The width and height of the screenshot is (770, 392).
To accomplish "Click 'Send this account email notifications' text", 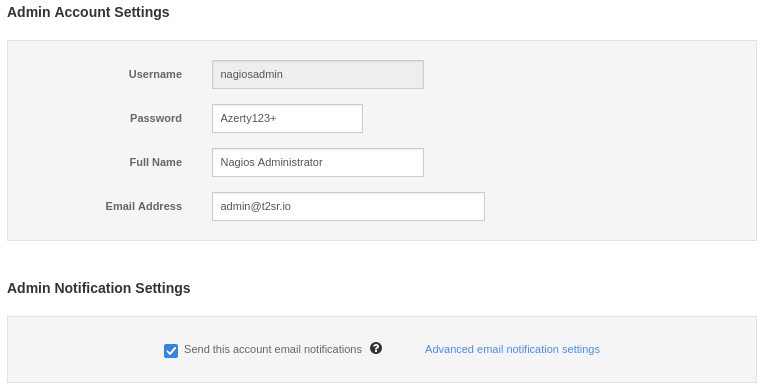I will pos(273,349).
